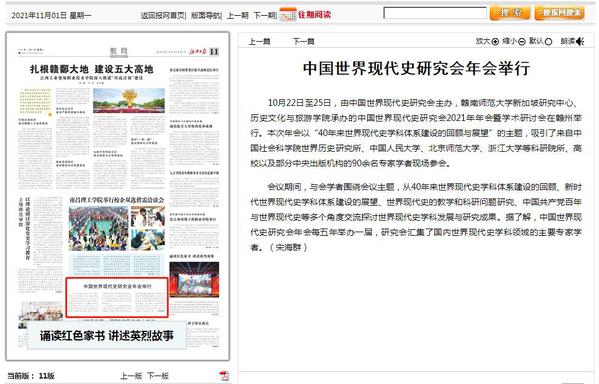The image size is (599, 384).
Task: Click the 放大 text label
Action: point(483,41)
